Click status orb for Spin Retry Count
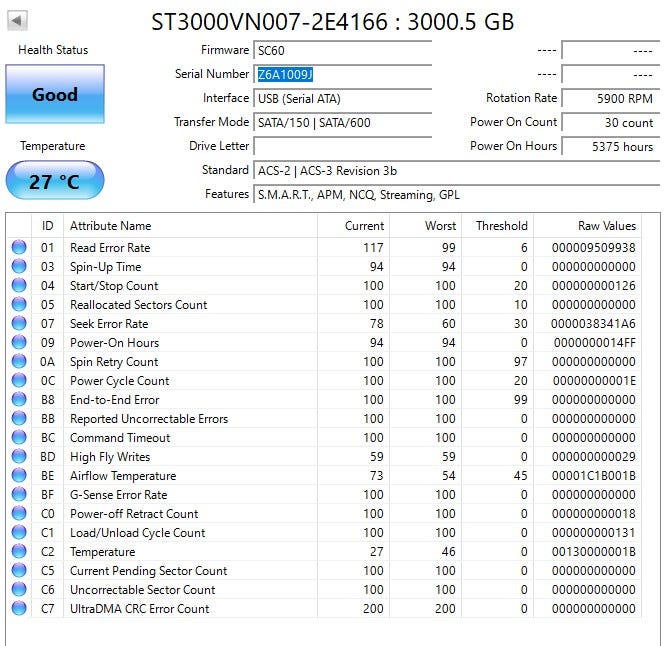This screenshot has height=646, width=667. [x=19, y=361]
